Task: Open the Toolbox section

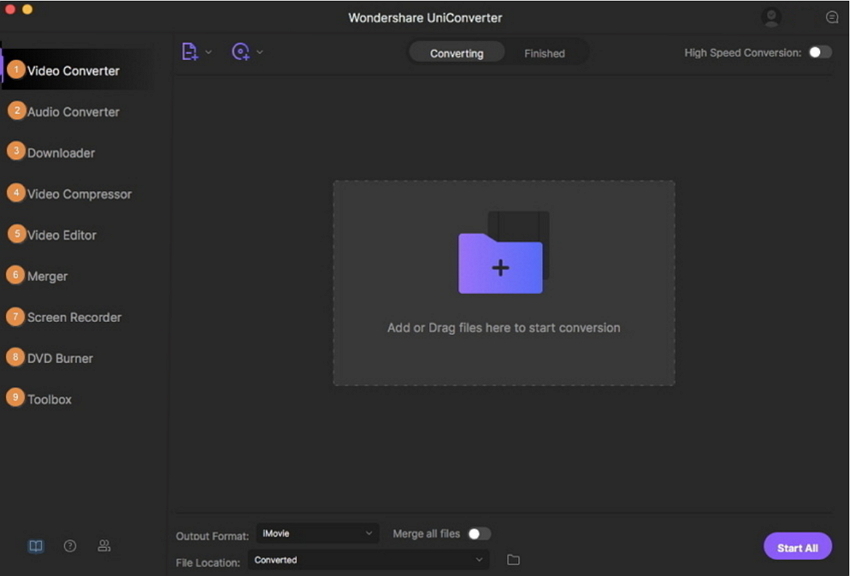Action: pos(49,399)
